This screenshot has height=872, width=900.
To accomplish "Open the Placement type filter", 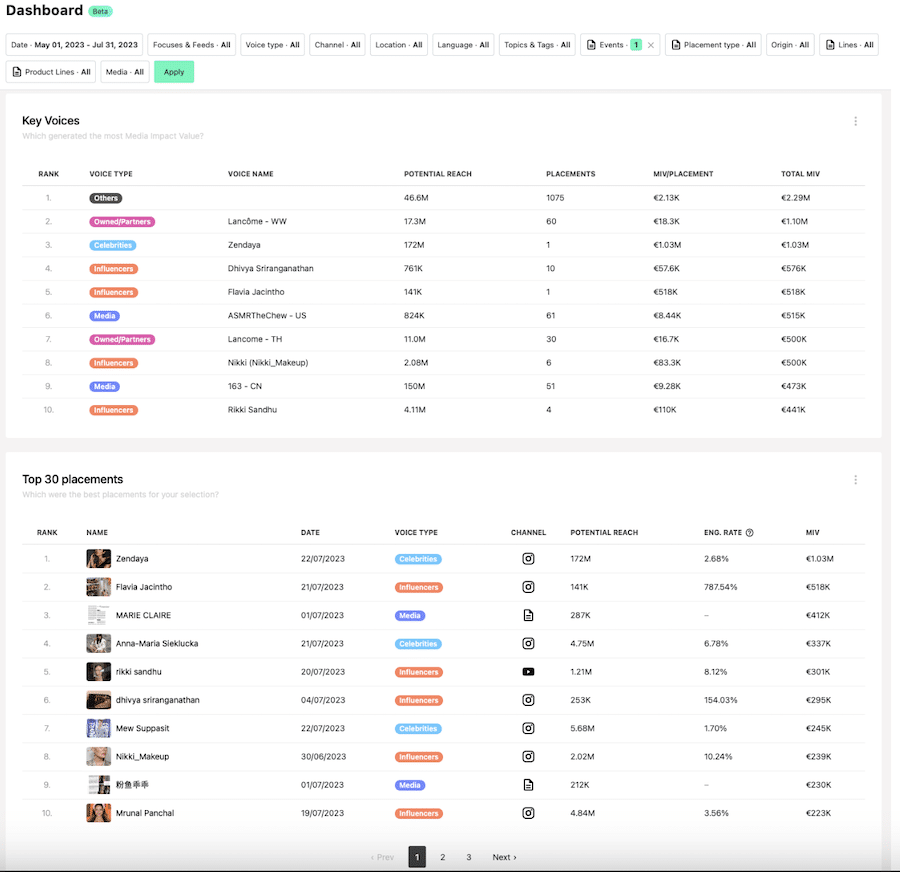I will (713, 45).
